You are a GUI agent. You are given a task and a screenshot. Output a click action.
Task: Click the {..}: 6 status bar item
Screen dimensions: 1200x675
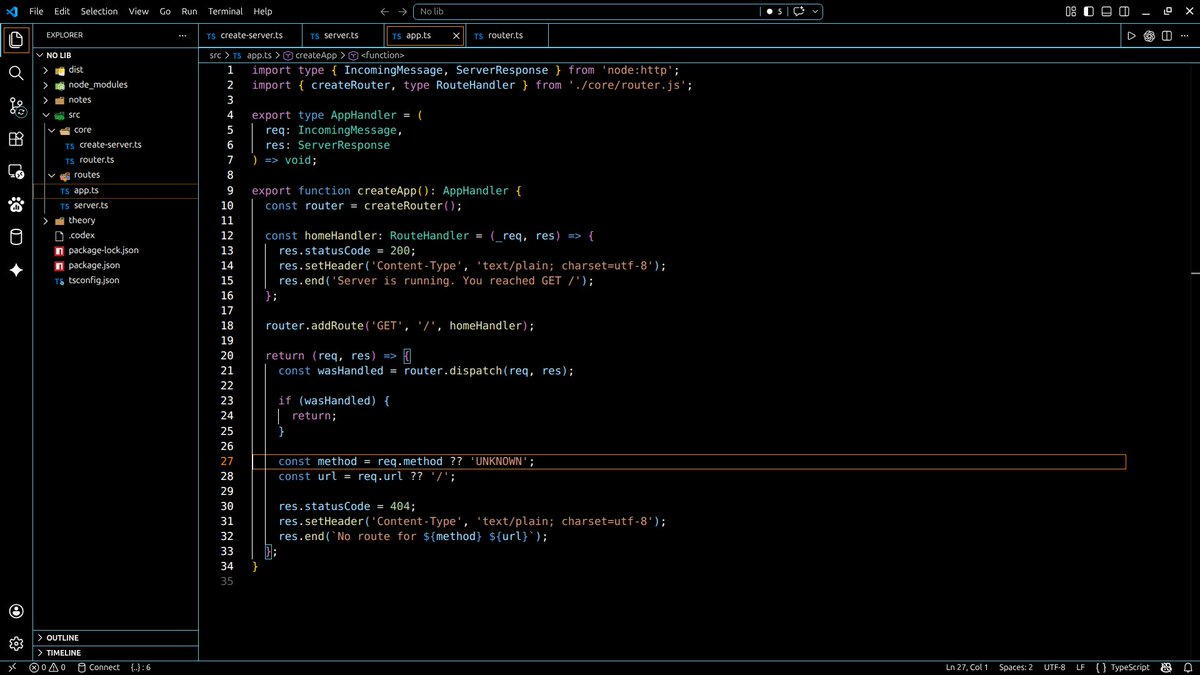coord(140,667)
